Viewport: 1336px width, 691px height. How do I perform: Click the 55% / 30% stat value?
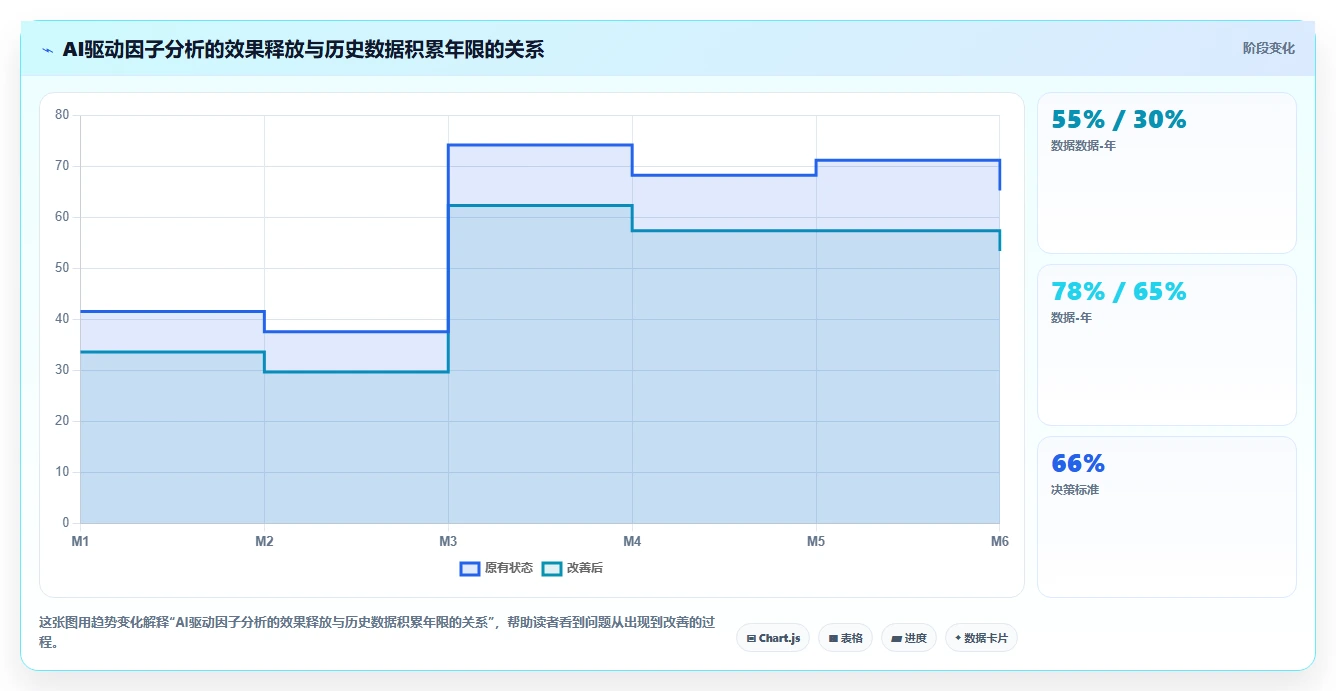pos(1118,120)
